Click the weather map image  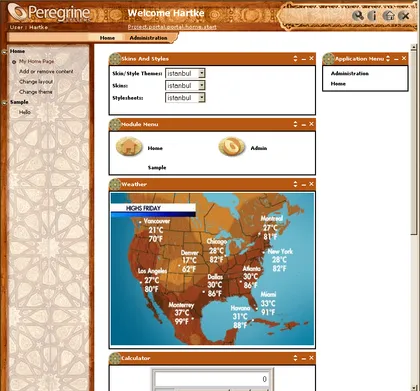point(212,269)
